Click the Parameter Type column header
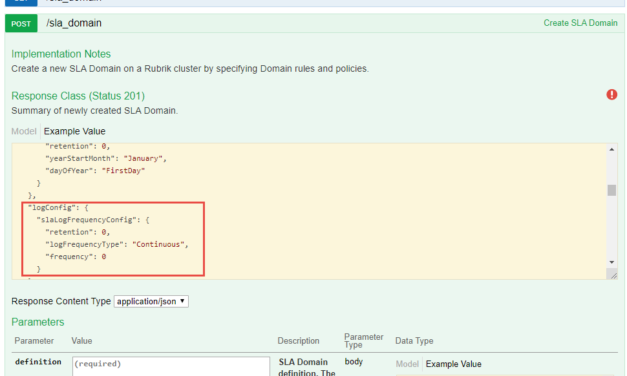The image size is (627, 376). (x=363, y=341)
